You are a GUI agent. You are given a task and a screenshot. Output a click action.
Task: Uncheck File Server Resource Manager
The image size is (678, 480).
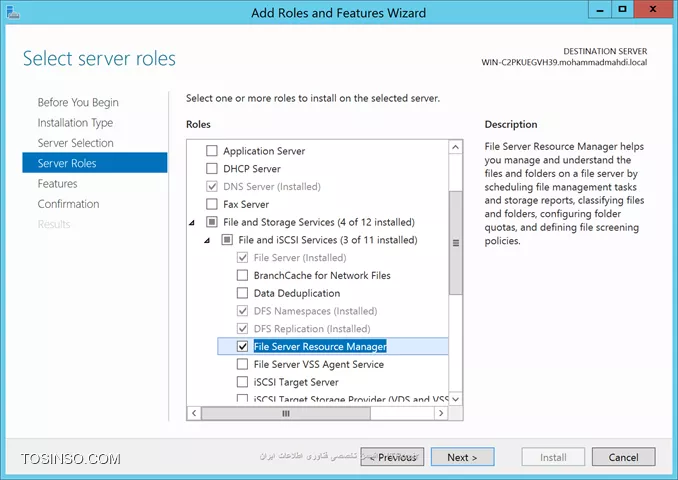click(243, 346)
